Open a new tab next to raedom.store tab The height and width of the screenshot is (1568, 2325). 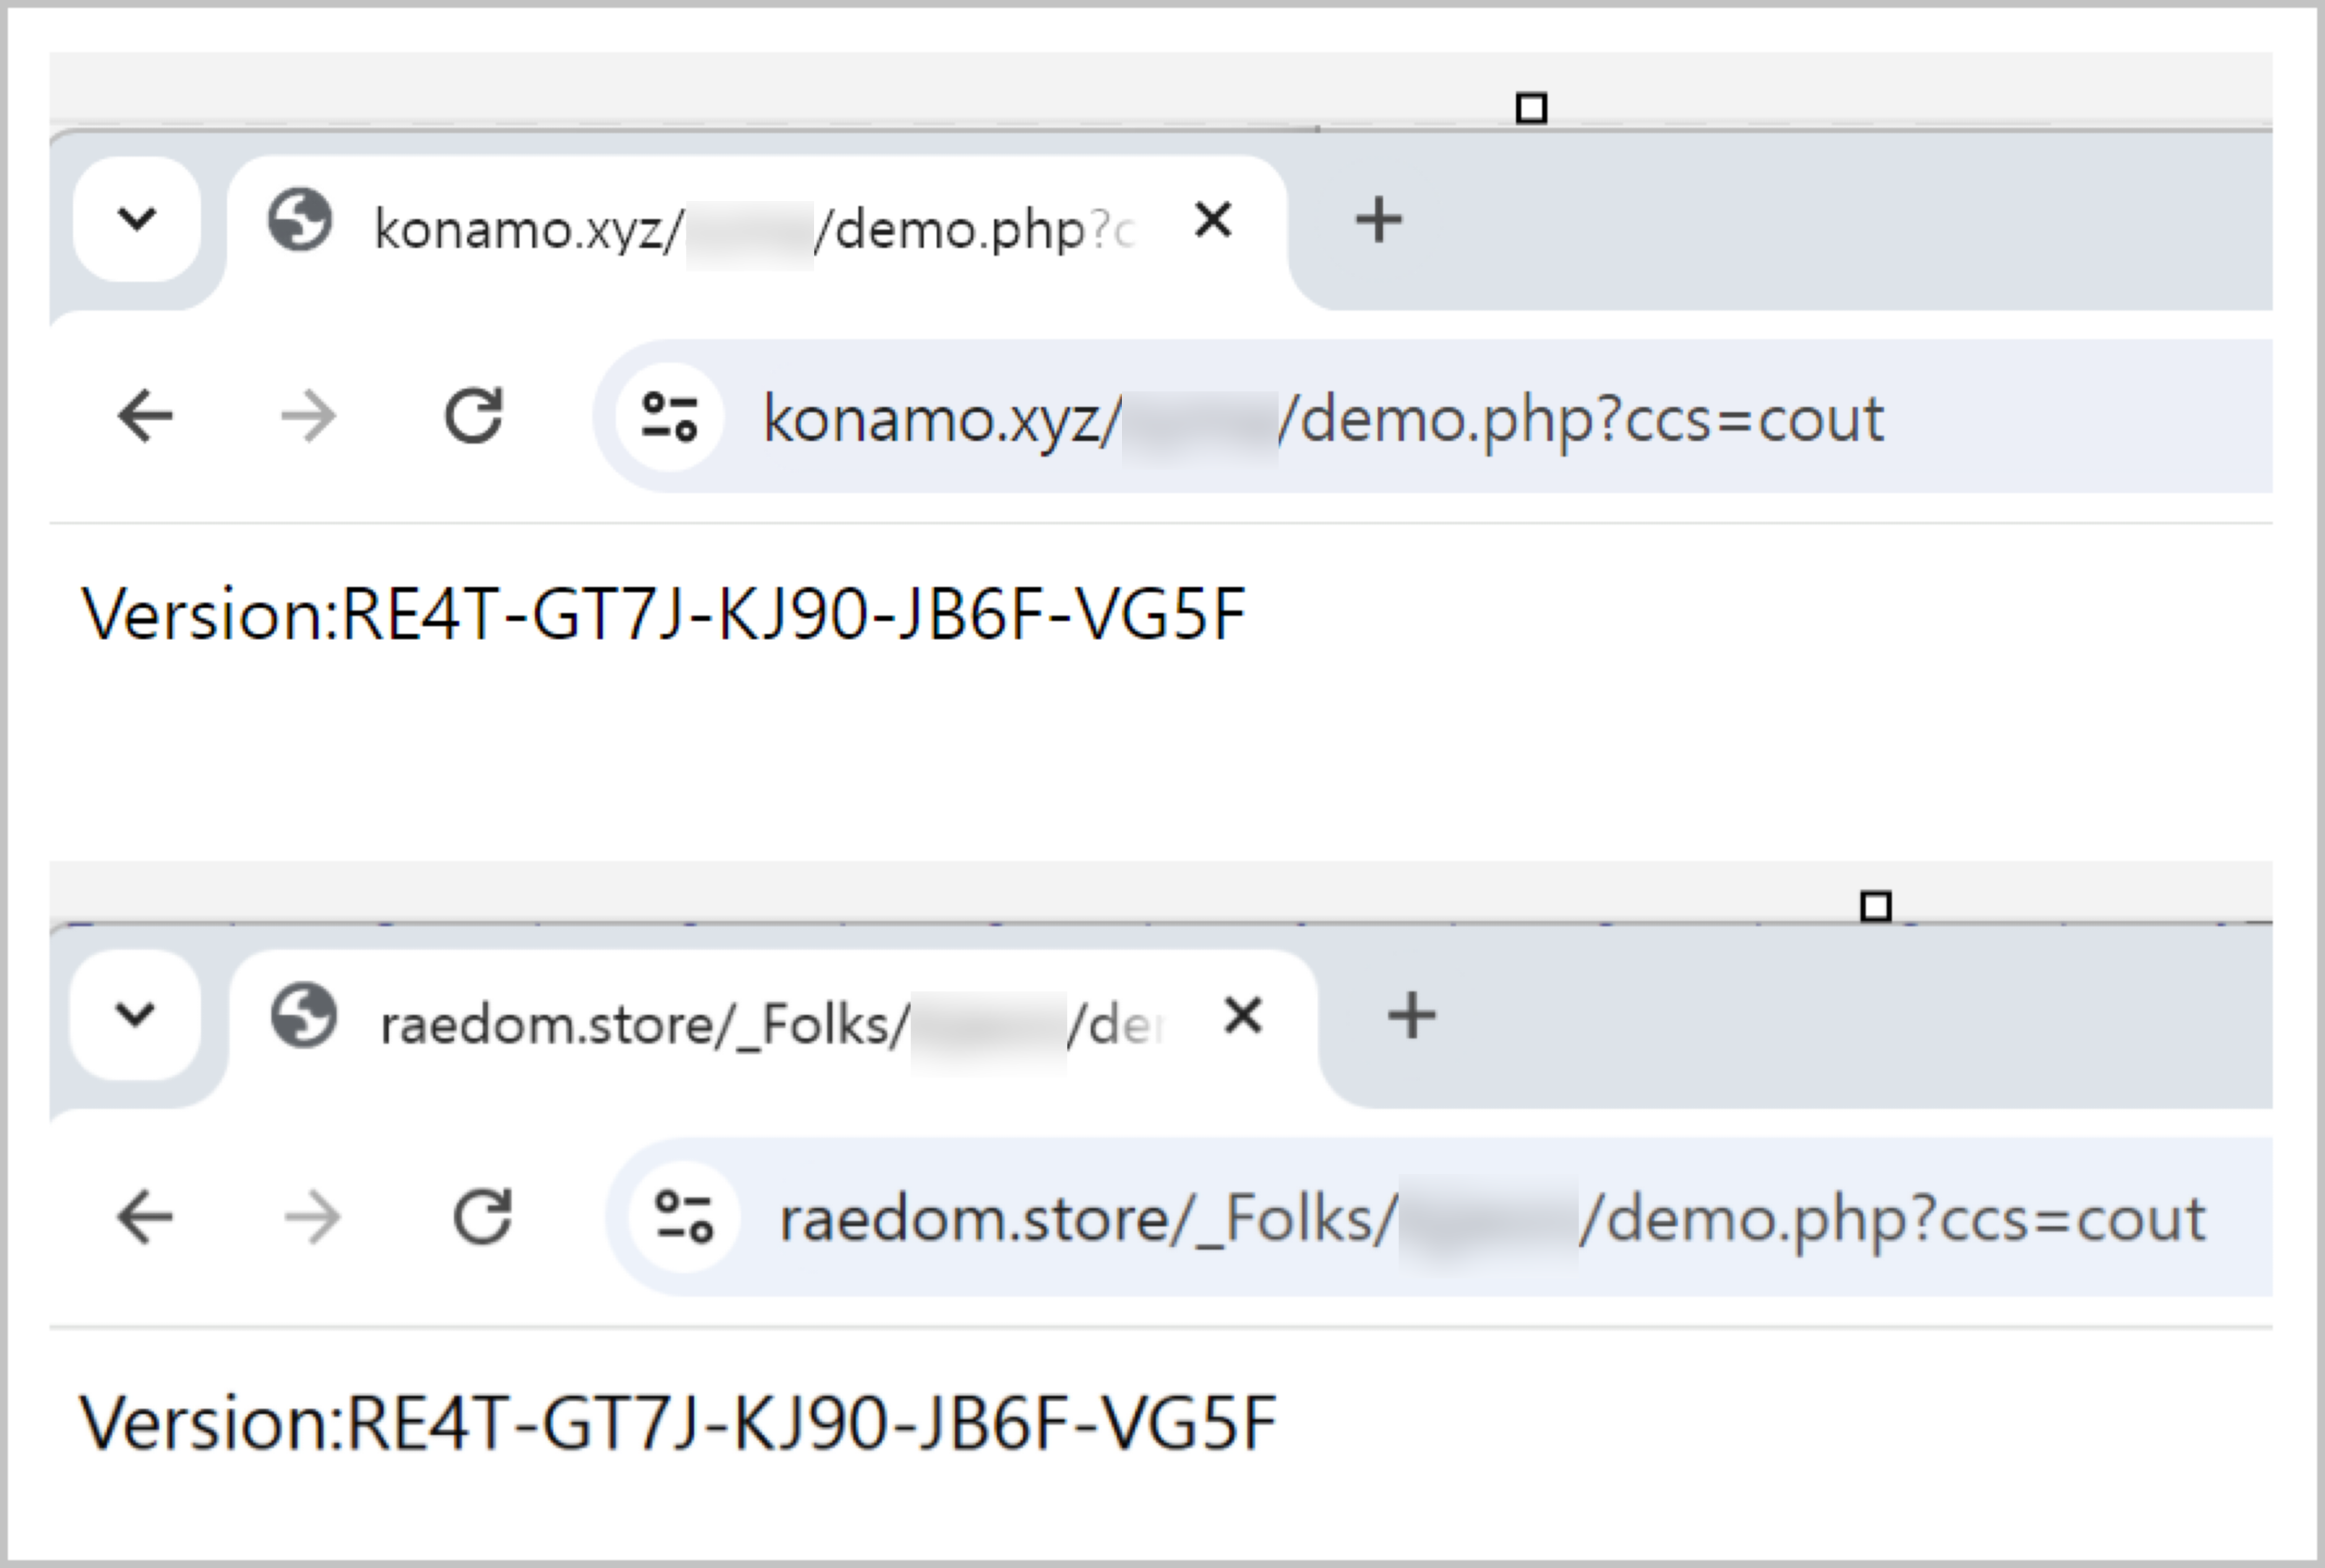[x=1412, y=1016]
